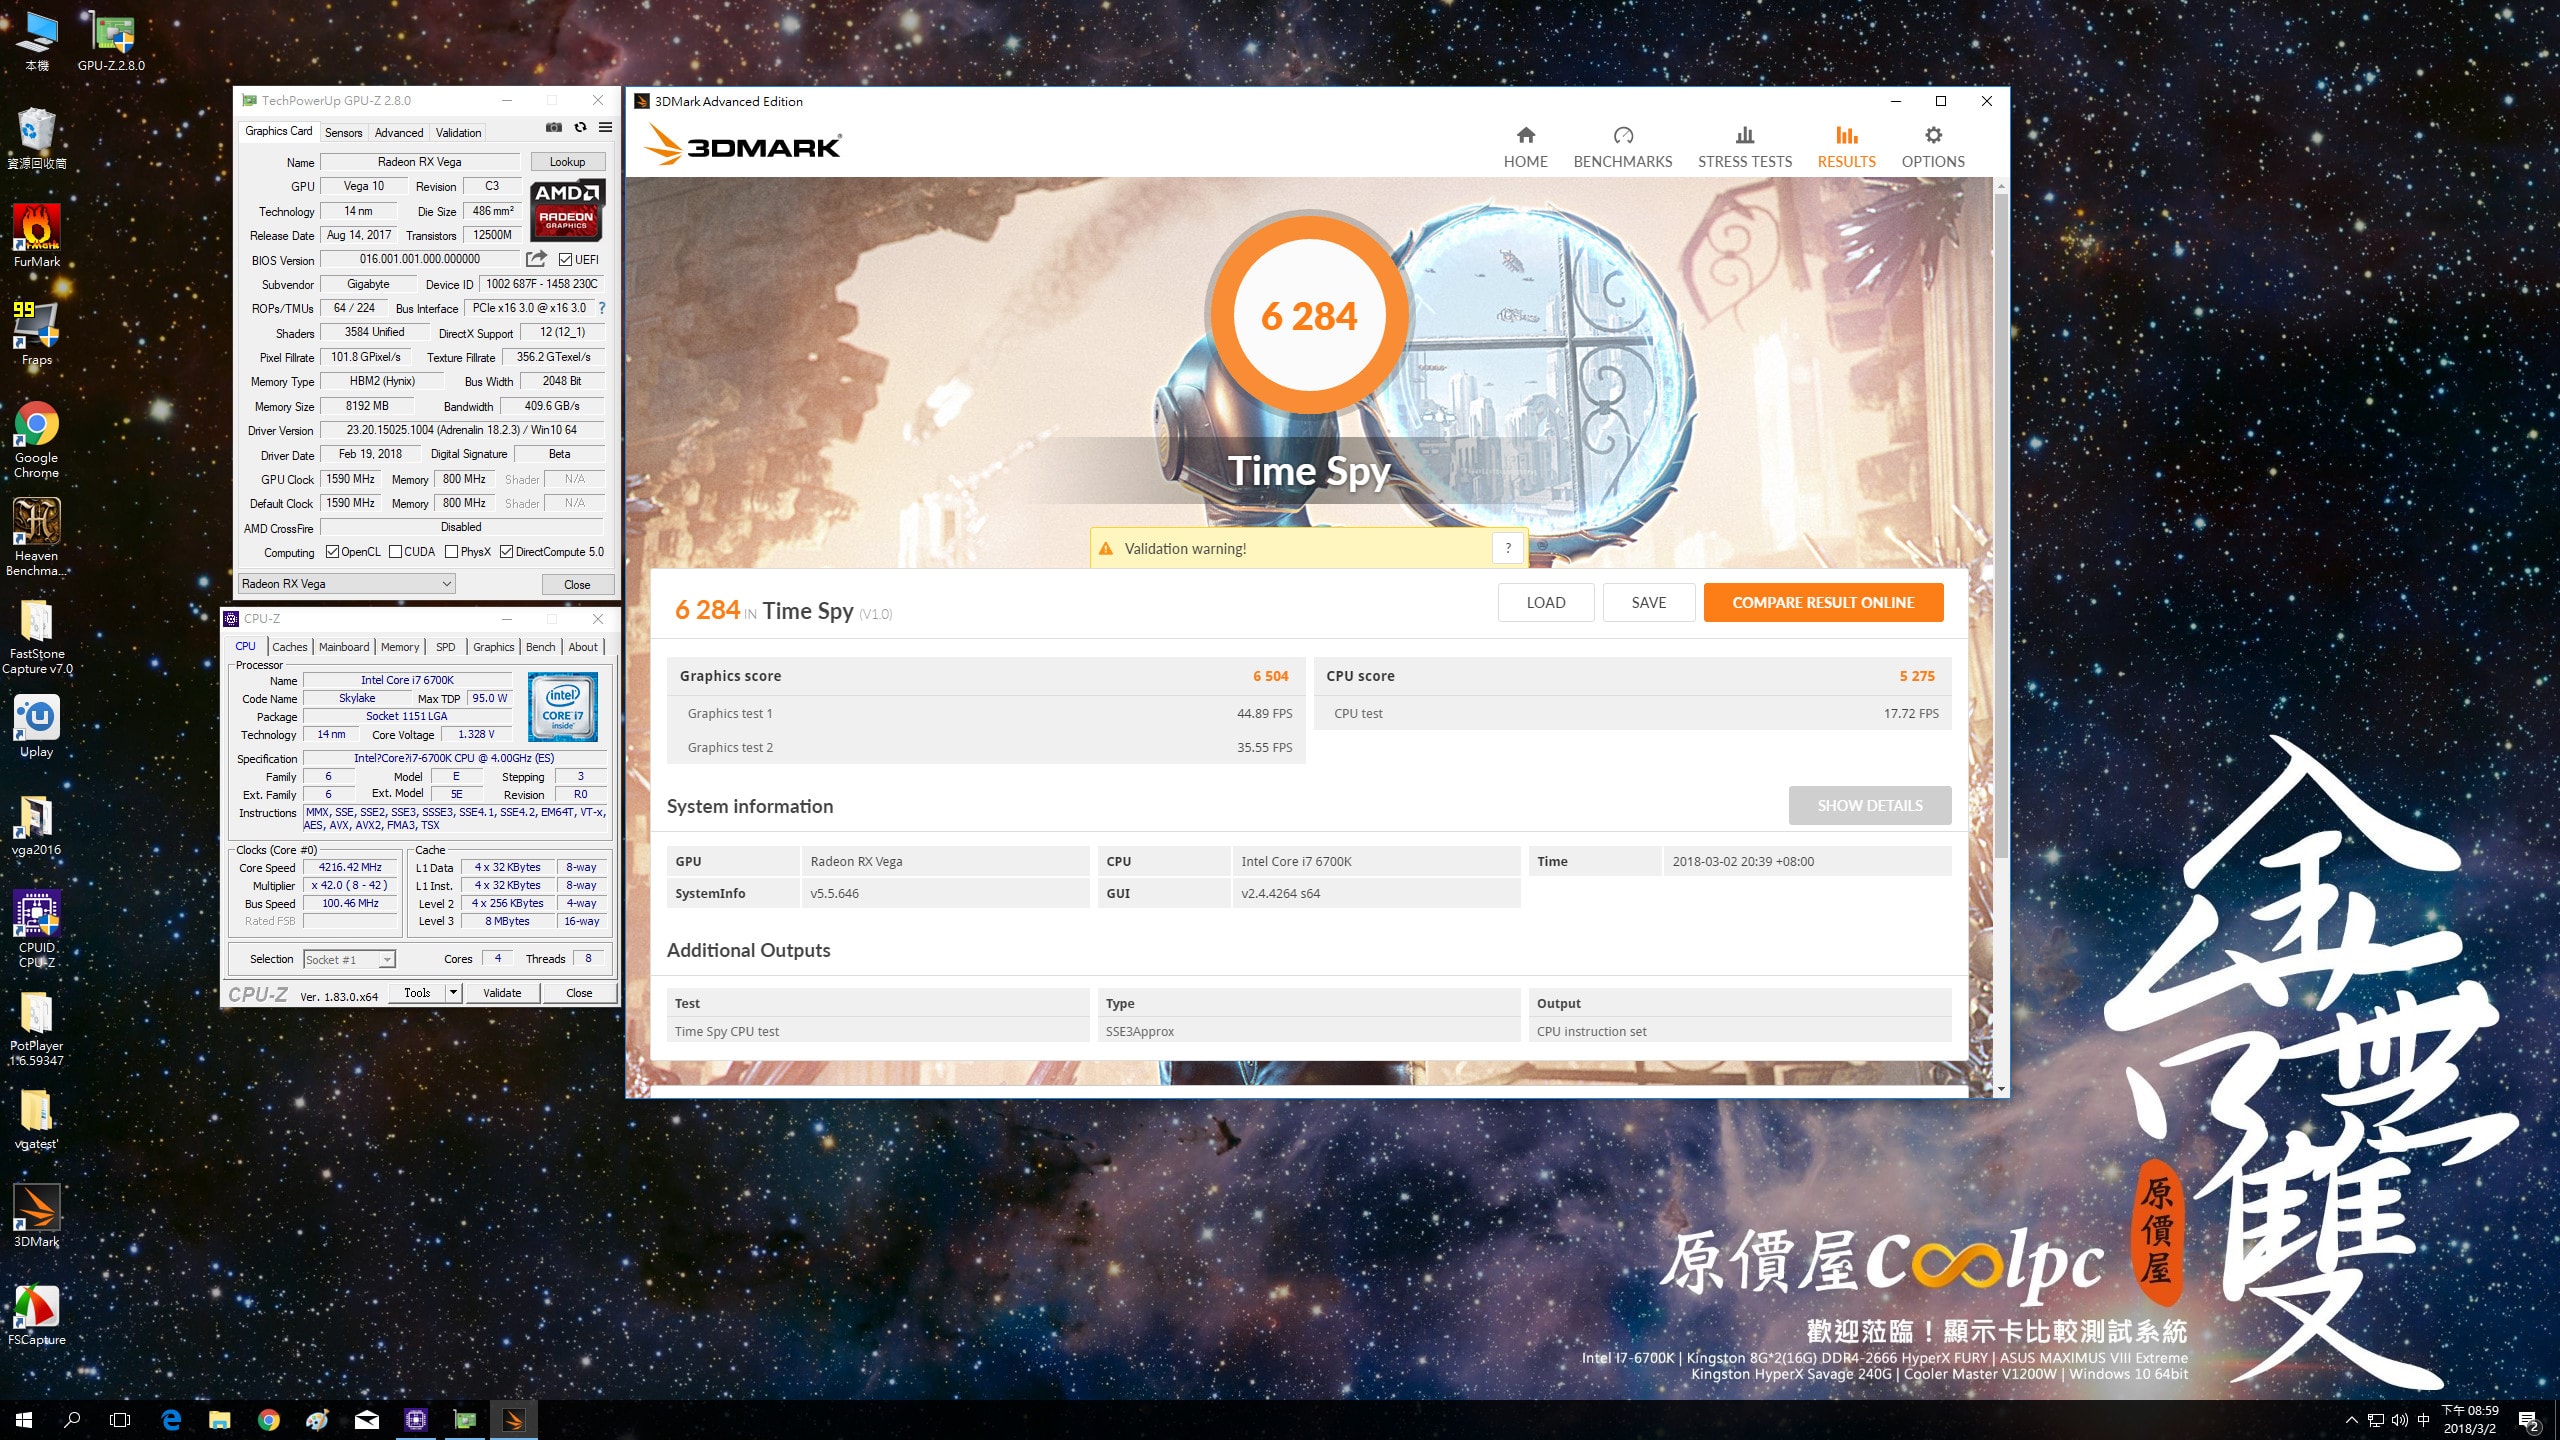Open File Explorer from the taskbar
Screen dimensions: 2560x1440
pos(219,1420)
